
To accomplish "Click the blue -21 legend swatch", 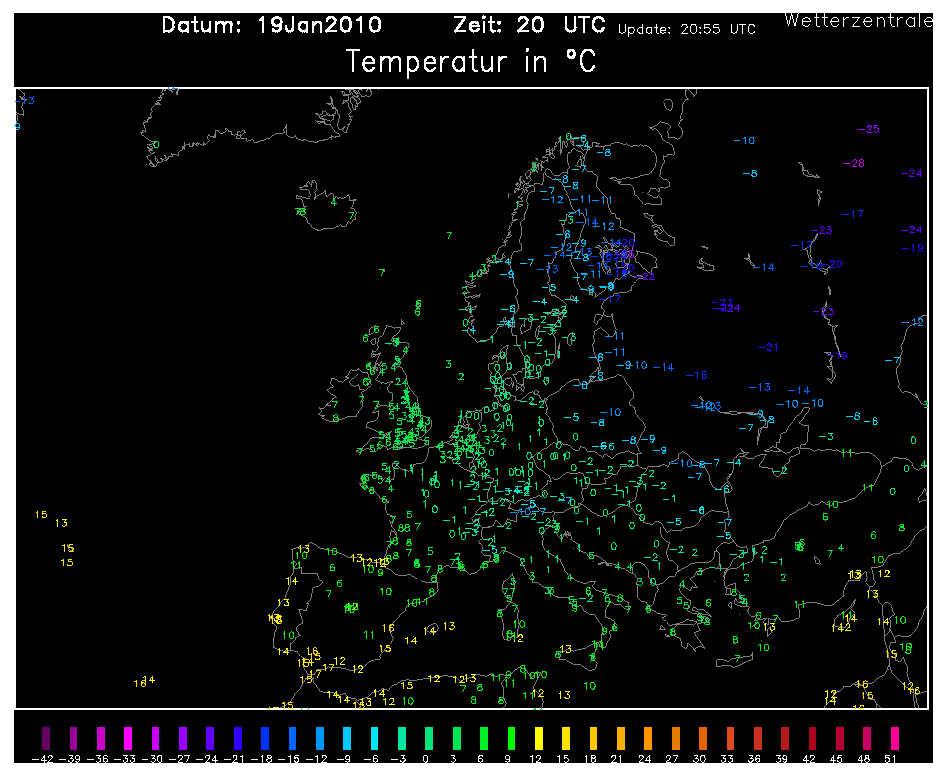I will point(236,739).
